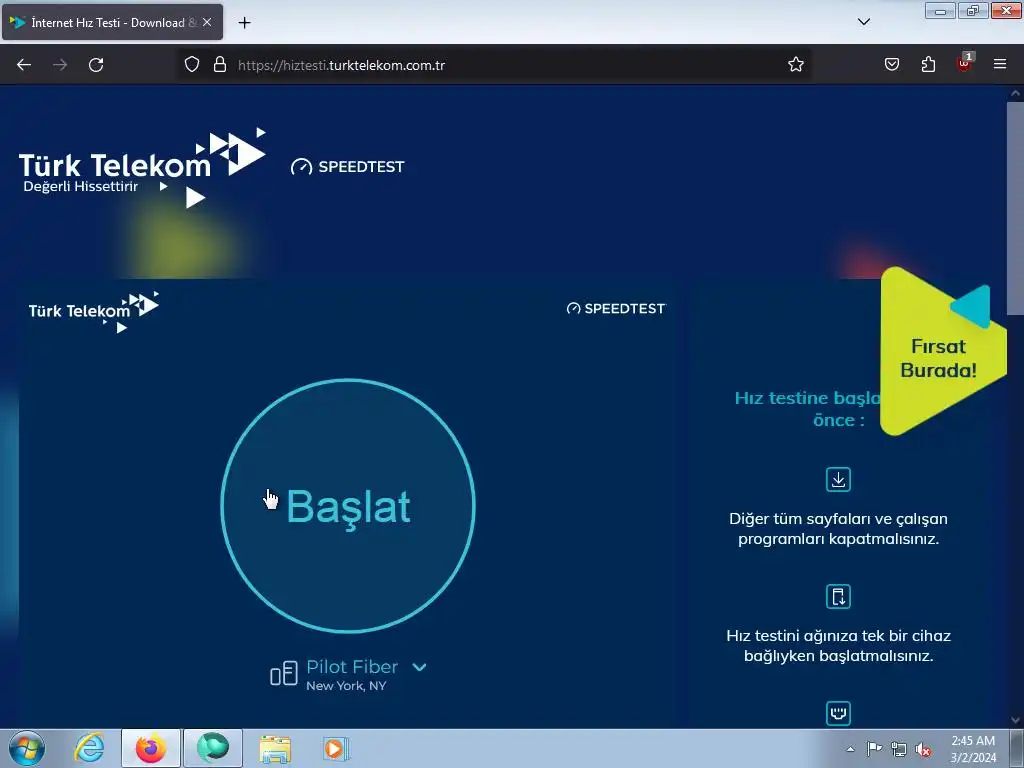Click the small Türk Telekom logo in test panel

click(x=93, y=312)
